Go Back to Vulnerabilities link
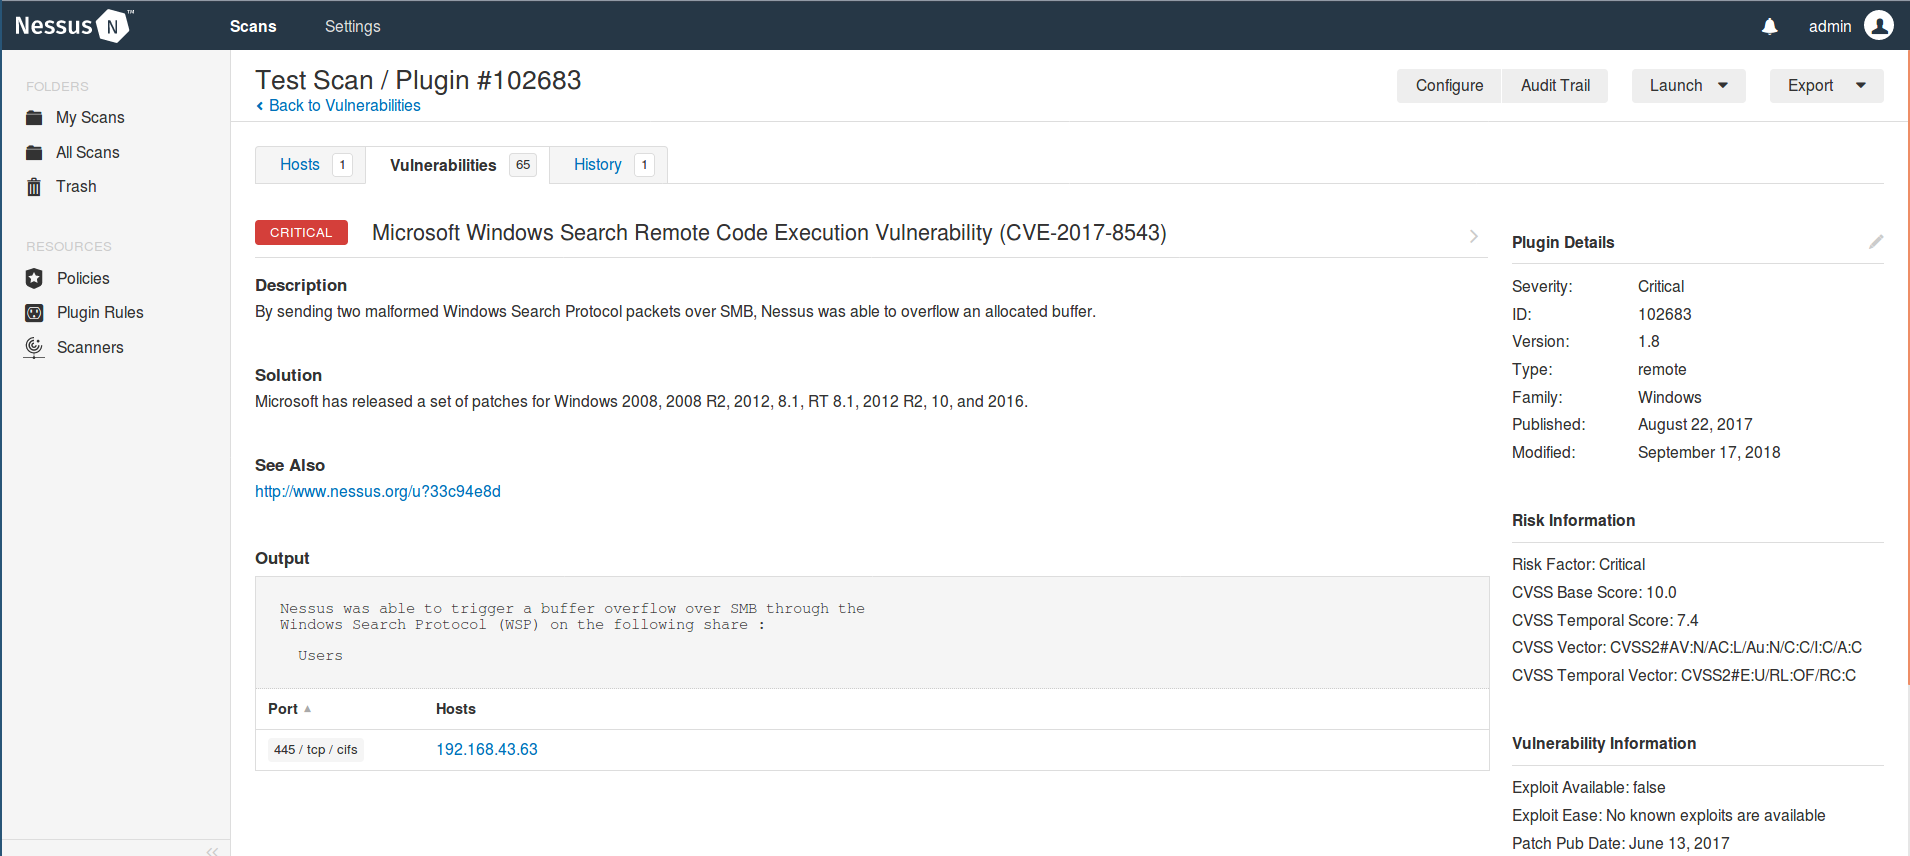 click(345, 106)
